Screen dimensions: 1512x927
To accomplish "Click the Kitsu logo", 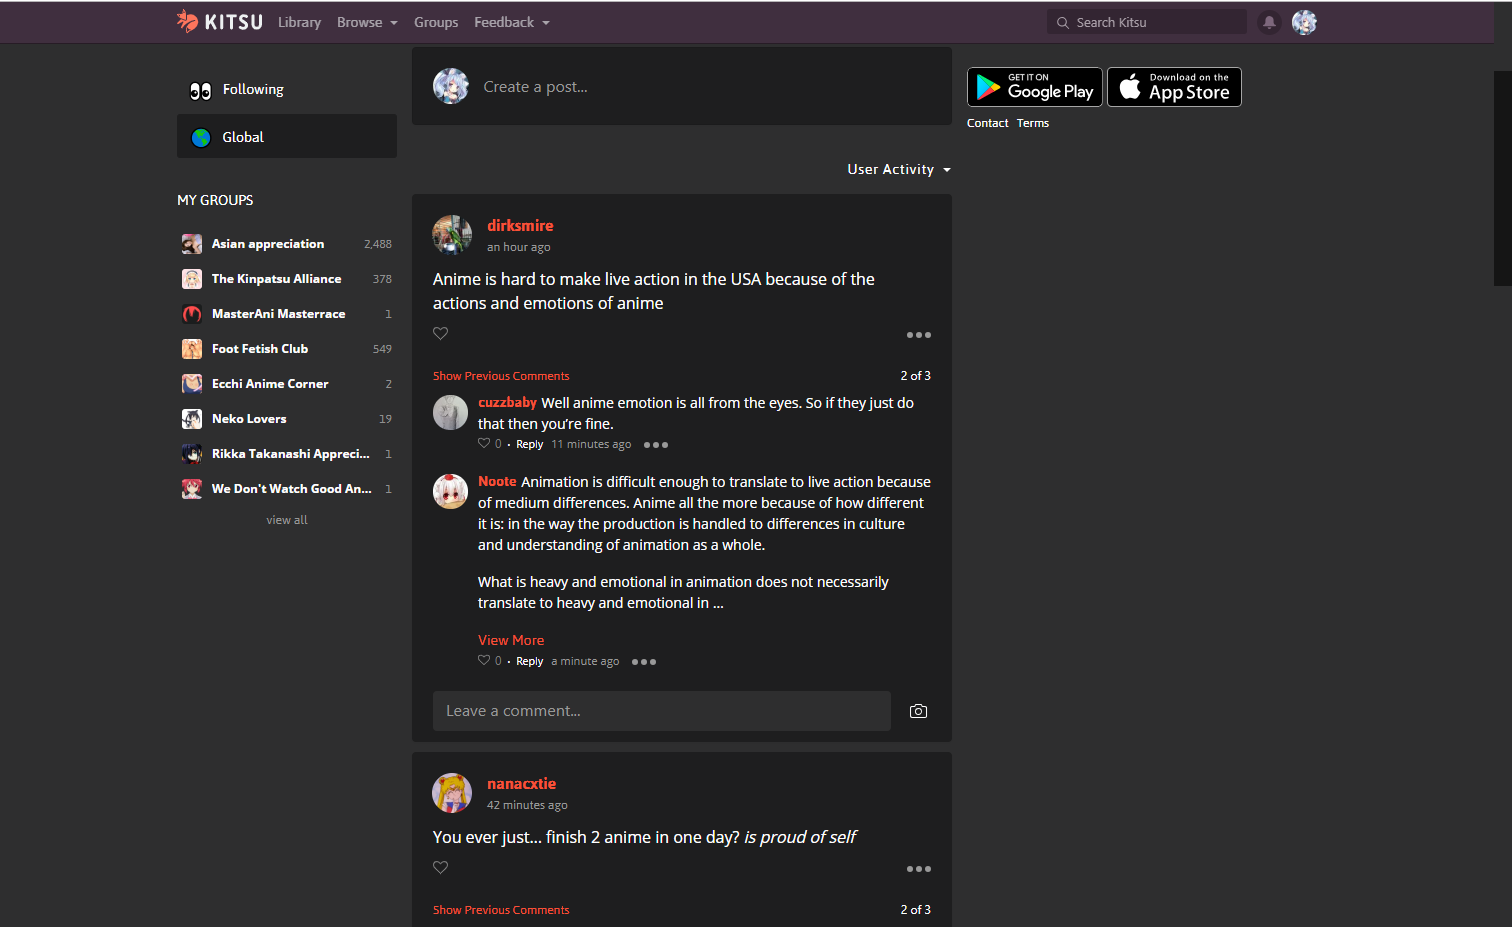I will (218, 21).
